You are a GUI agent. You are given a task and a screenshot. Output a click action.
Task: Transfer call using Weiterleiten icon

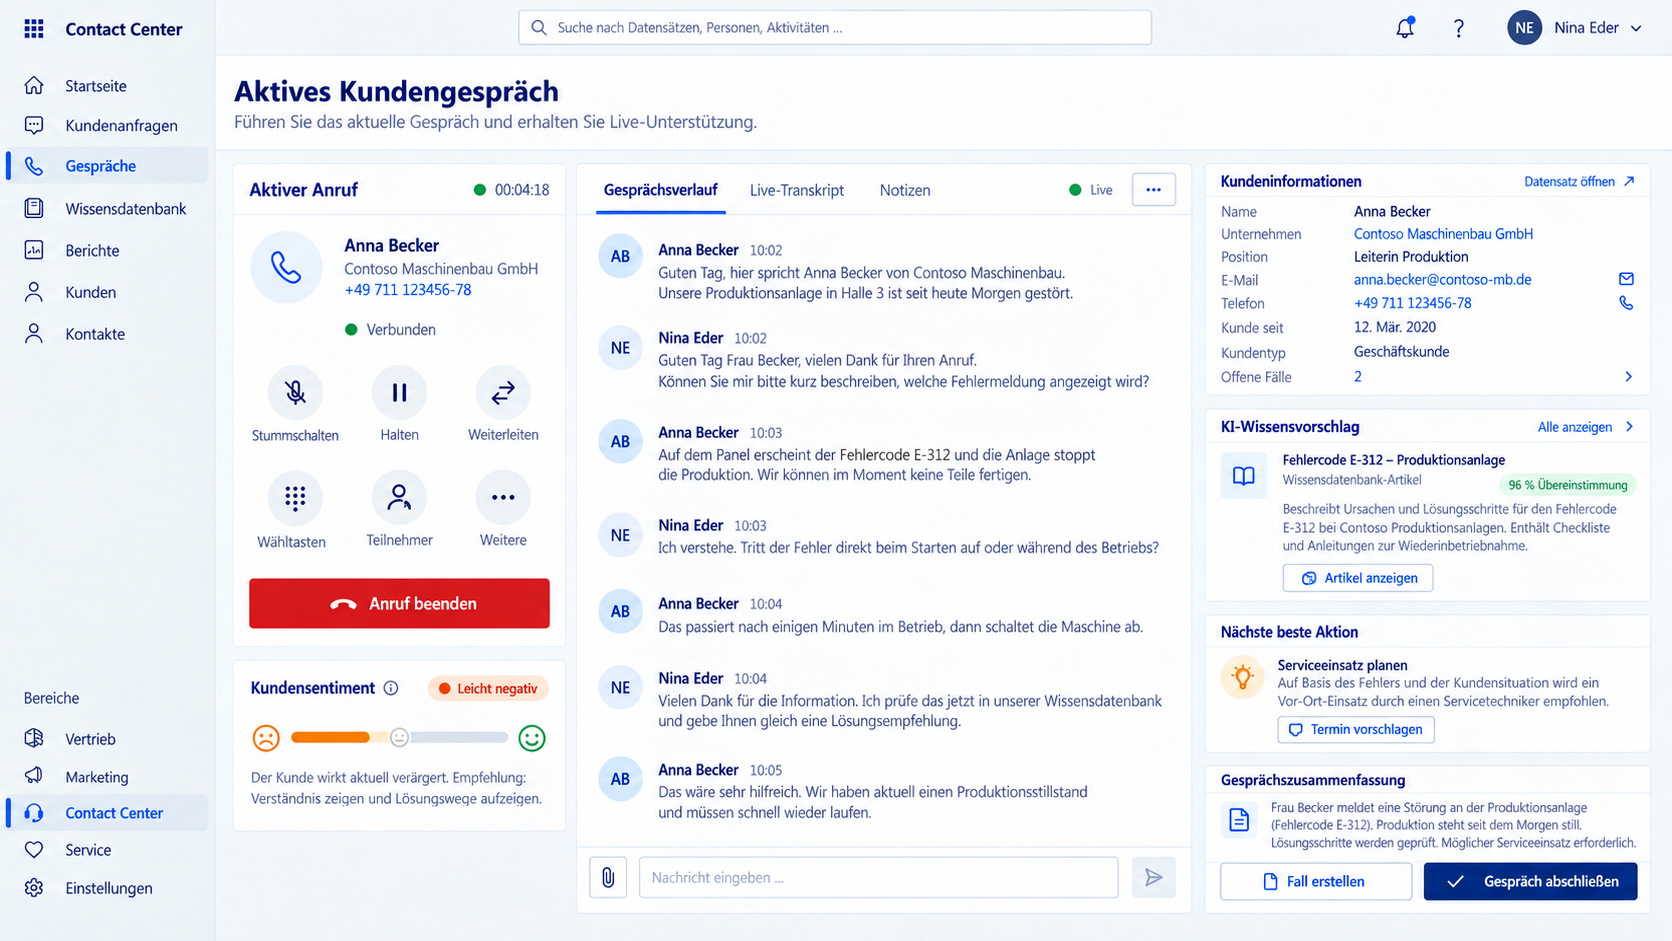[503, 392]
